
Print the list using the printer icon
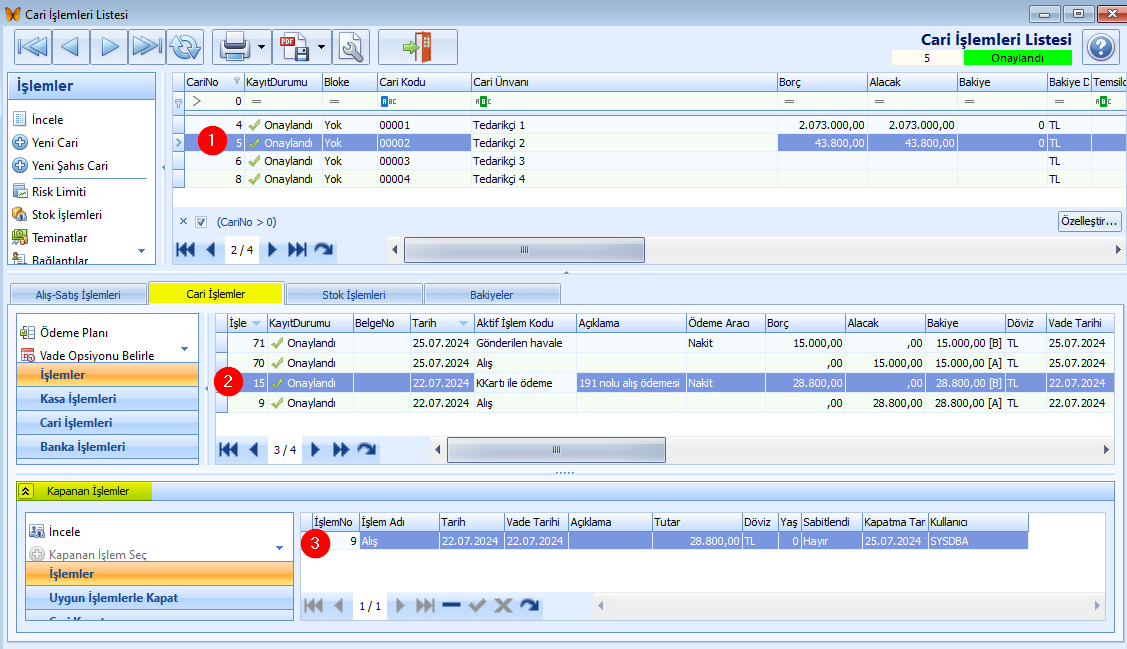tap(234, 47)
